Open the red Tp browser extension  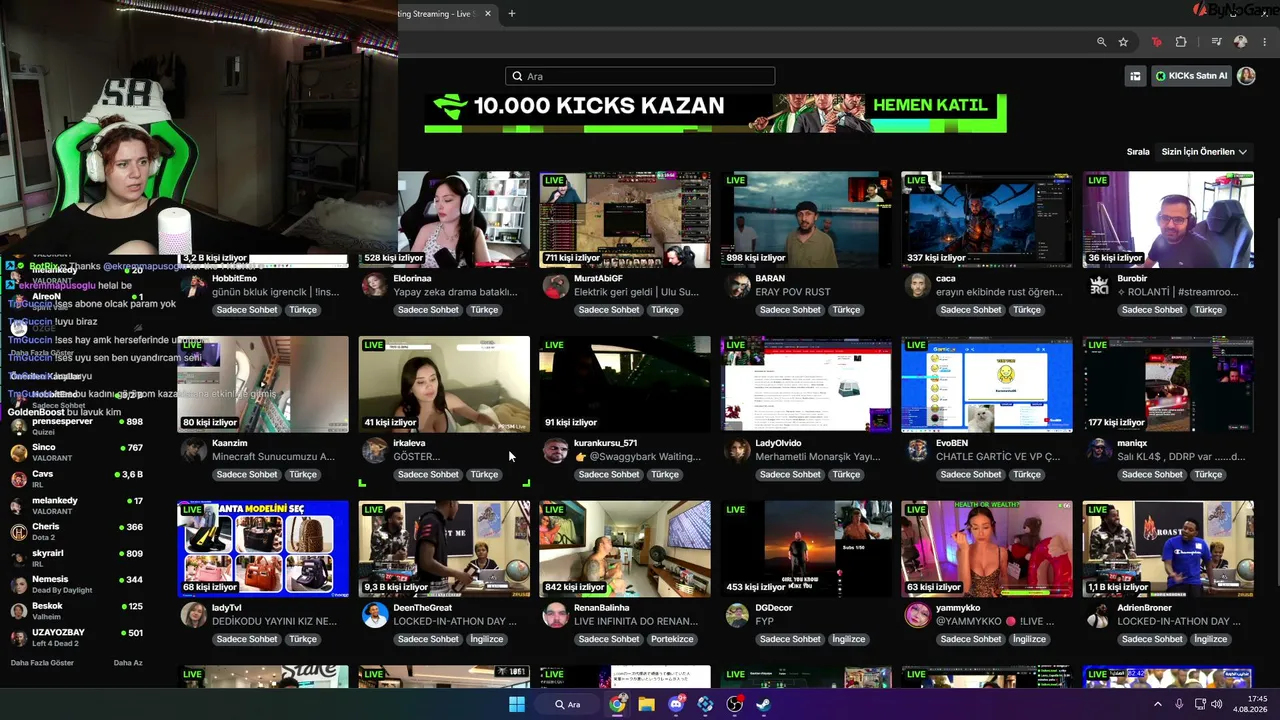click(x=1157, y=42)
